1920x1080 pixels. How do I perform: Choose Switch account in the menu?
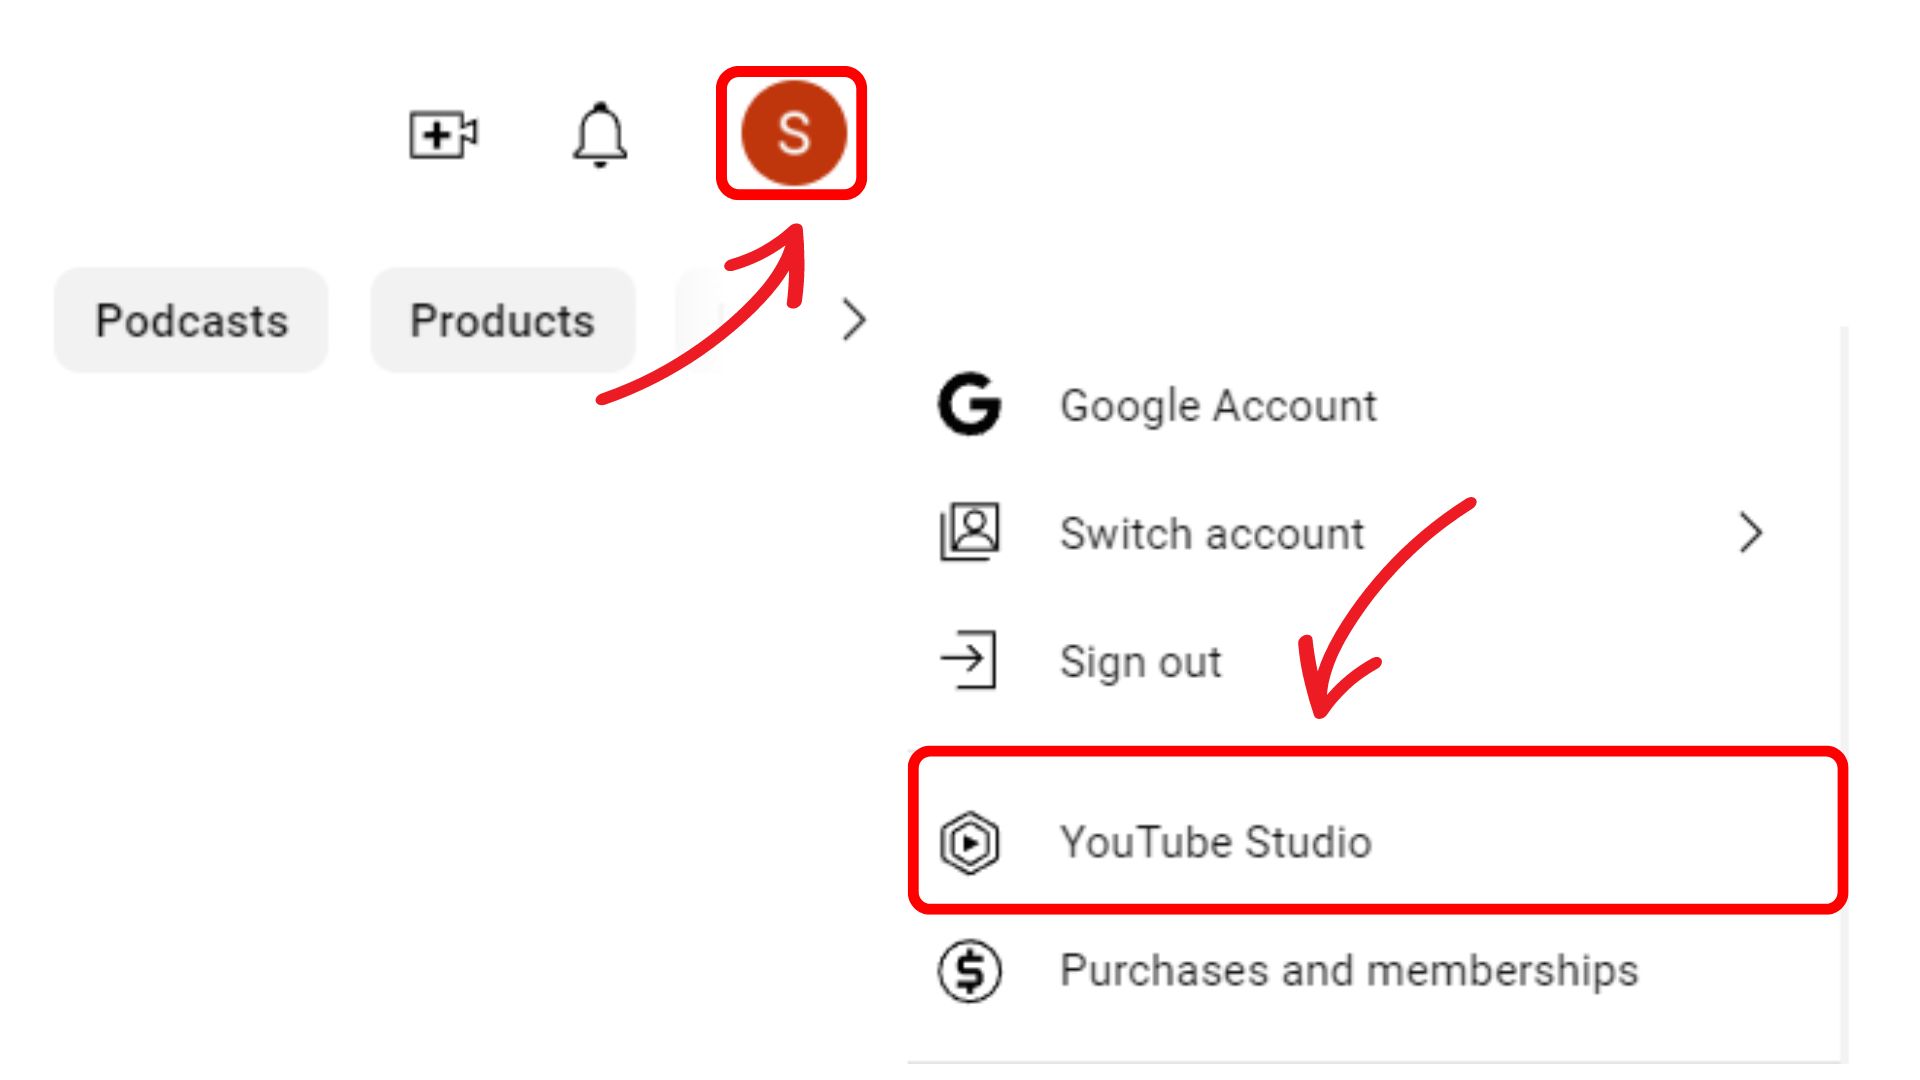[x=1213, y=533]
